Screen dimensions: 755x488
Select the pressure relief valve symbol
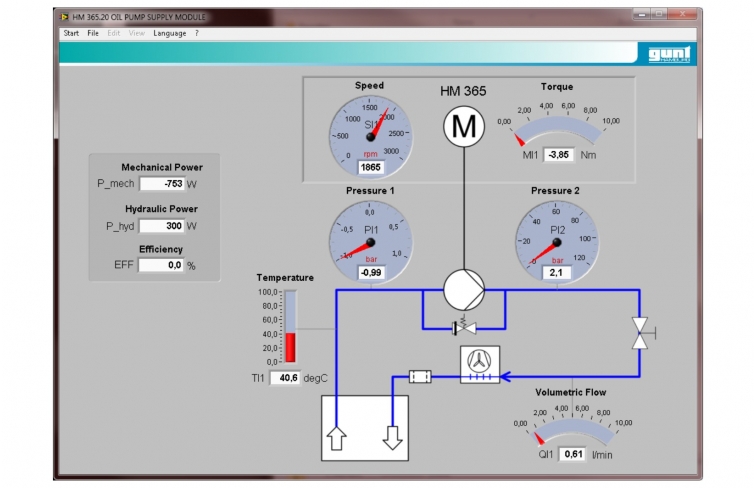click(x=464, y=327)
